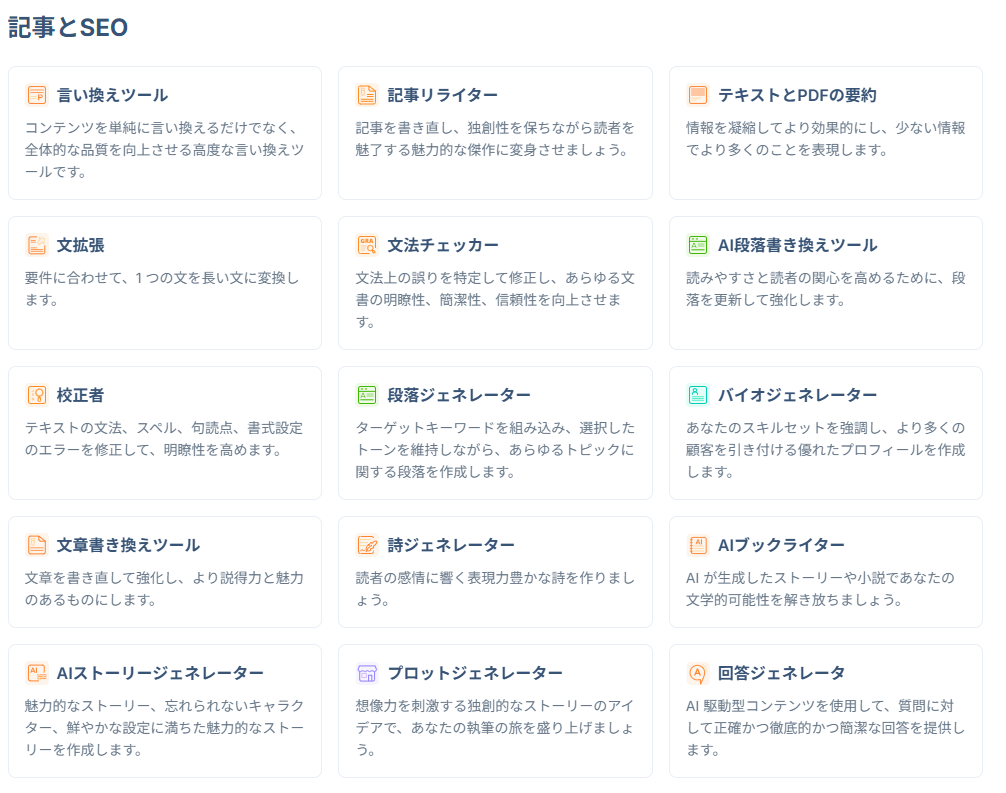Viewport: 1006px width, 793px height.
Task: Open the AIブックライター icon
Action: 695,544
